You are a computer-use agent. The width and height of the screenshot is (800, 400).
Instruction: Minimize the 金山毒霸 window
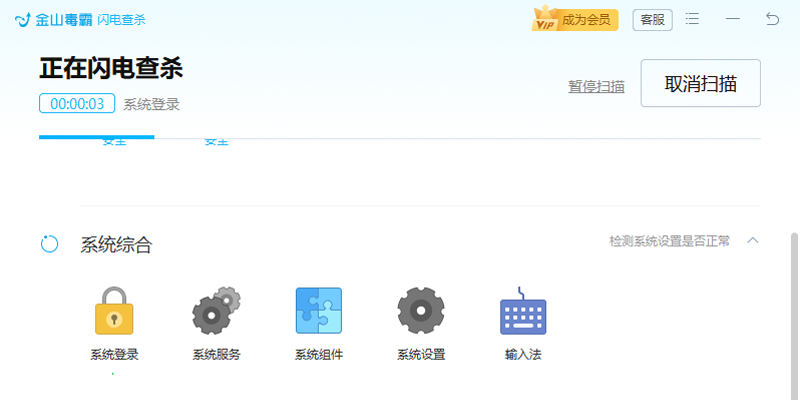(733, 19)
